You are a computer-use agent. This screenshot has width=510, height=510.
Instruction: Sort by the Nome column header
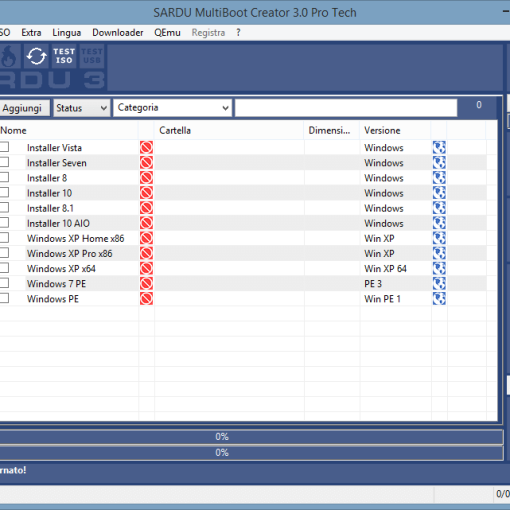69,130
